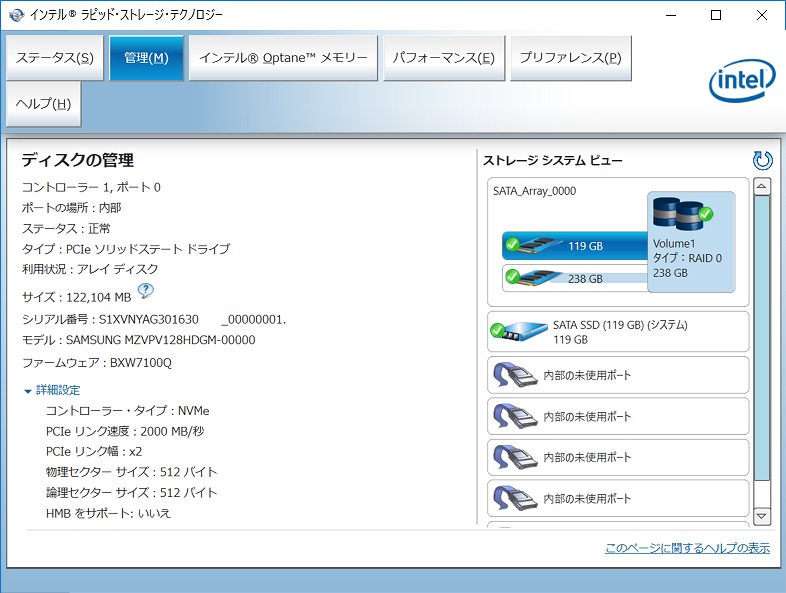Minimize the window
The height and width of the screenshot is (593, 786).
671,15
